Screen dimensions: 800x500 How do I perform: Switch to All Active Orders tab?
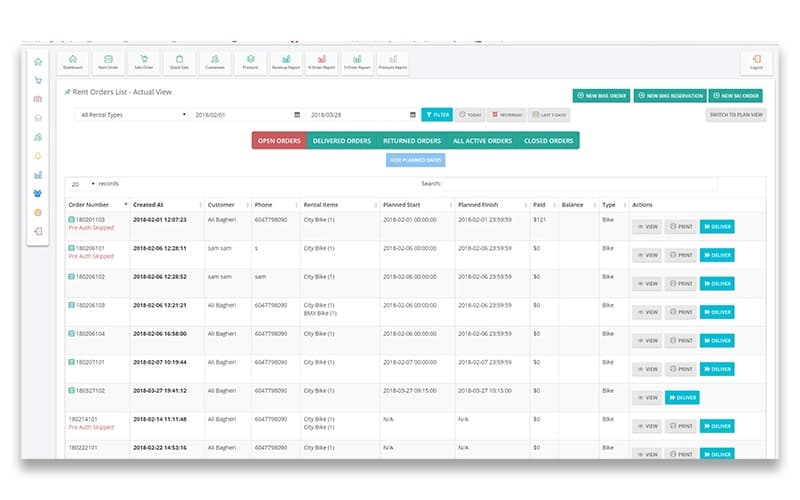point(482,141)
